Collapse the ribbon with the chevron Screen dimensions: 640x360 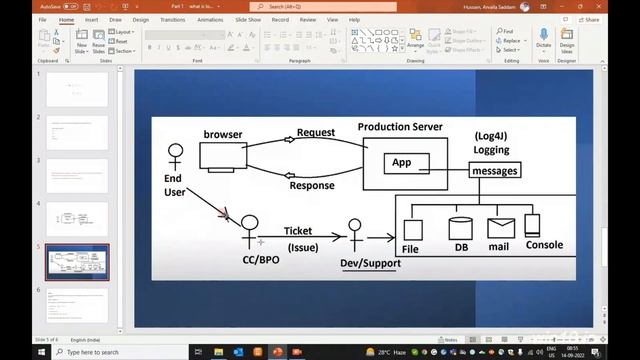pos(602,61)
